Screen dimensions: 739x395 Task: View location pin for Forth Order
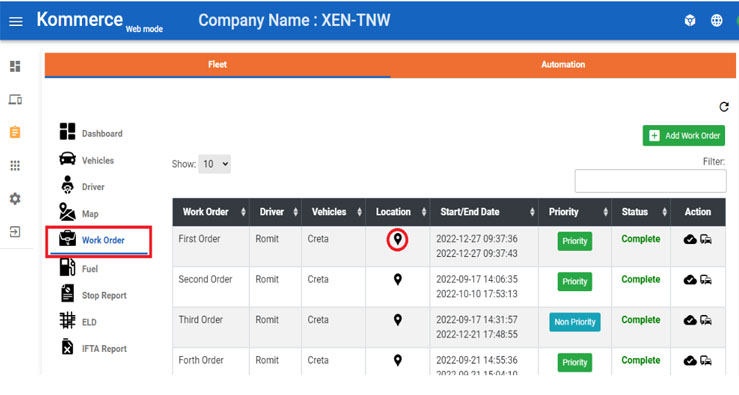click(398, 361)
